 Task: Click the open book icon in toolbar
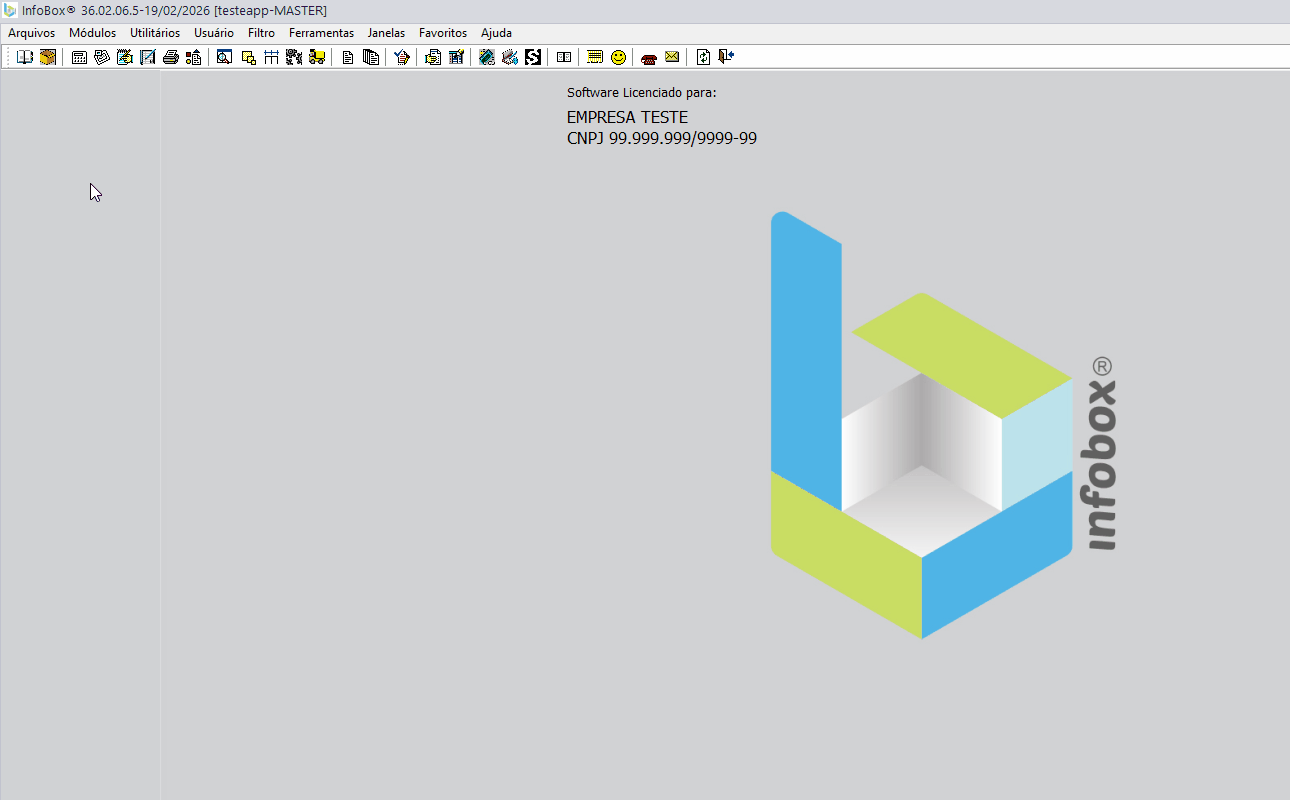pos(25,57)
